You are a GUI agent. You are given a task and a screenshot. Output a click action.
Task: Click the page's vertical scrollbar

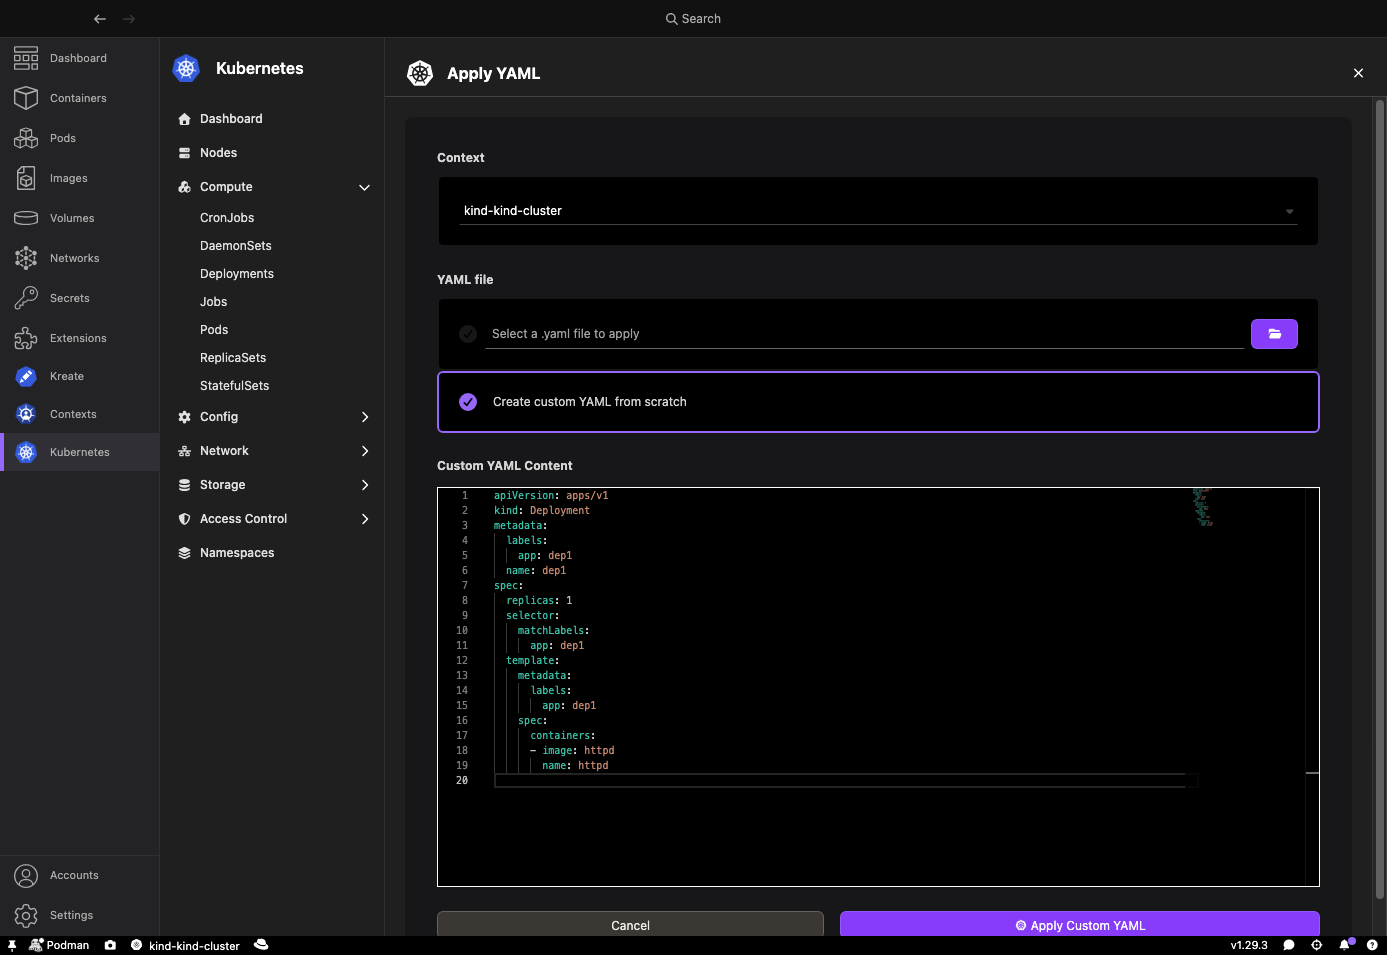tap(1380, 500)
